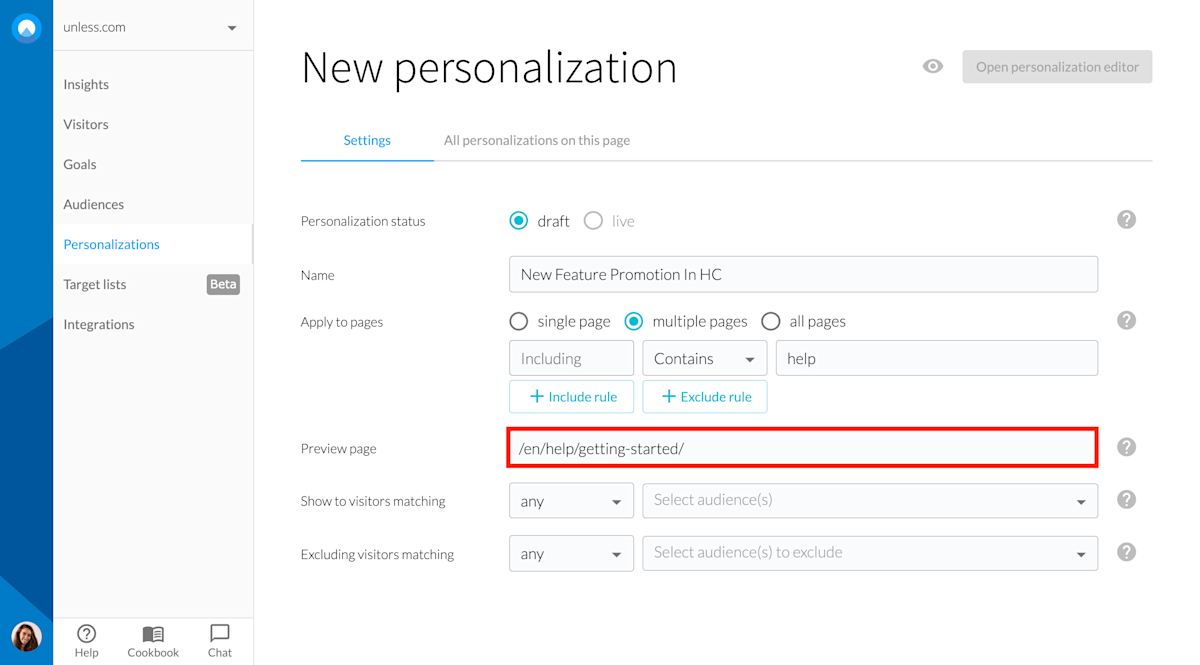1200x665 pixels.
Task: Click the Name input field
Action: point(802,275)
